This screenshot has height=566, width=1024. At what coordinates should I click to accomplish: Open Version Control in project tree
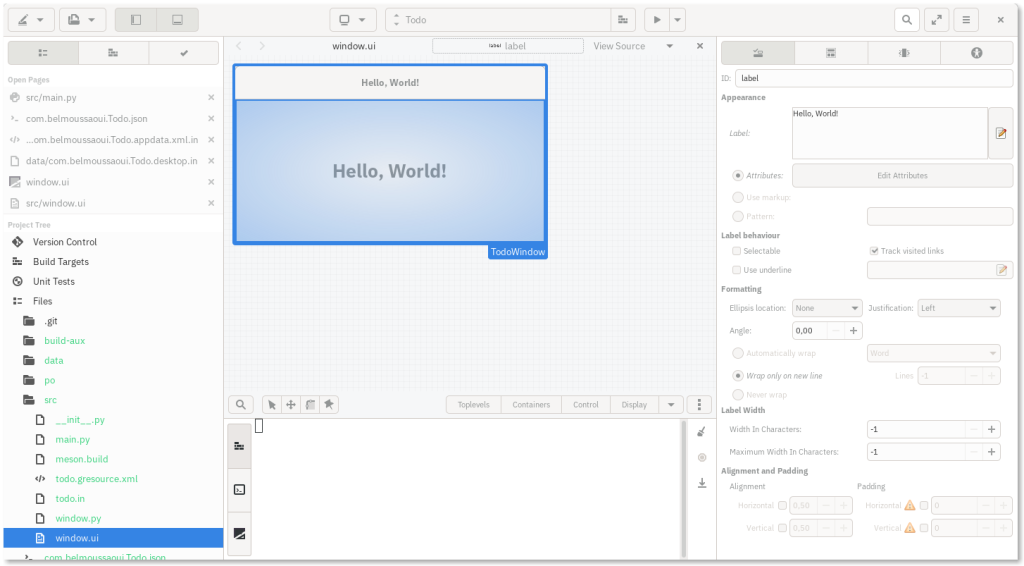[x=65, y=242]
